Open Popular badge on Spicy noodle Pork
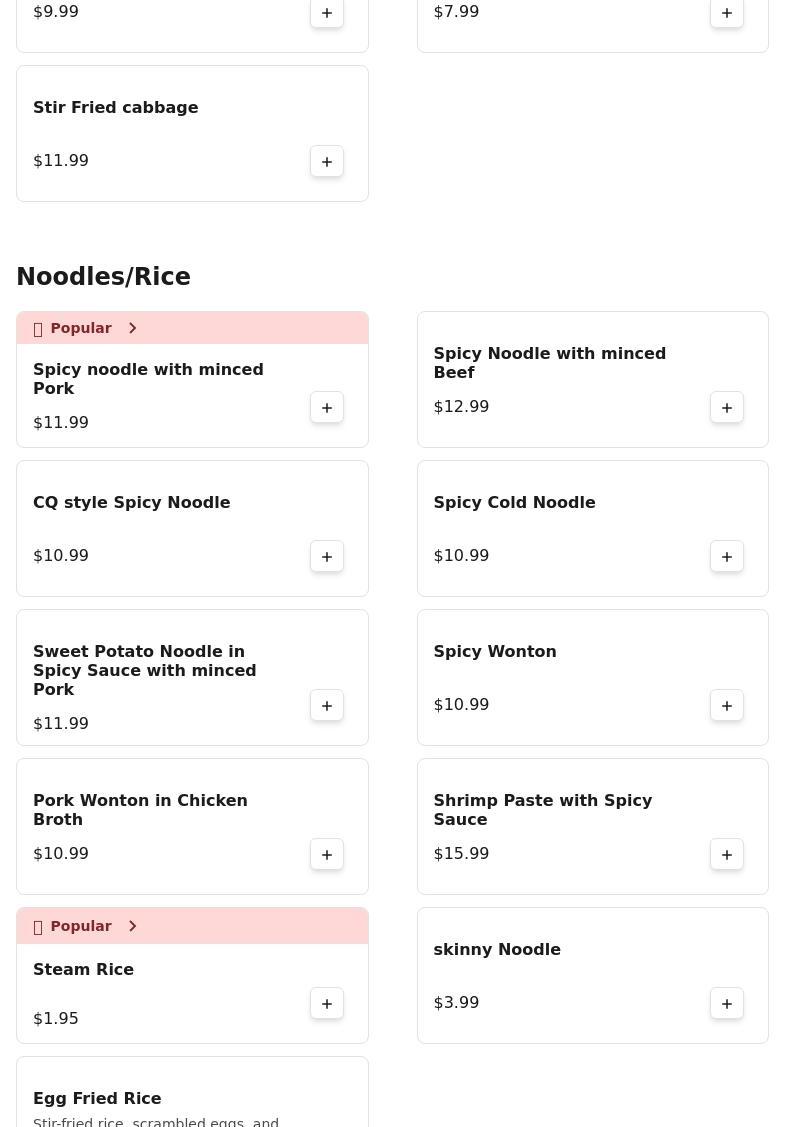 click(x=80, y=328)
